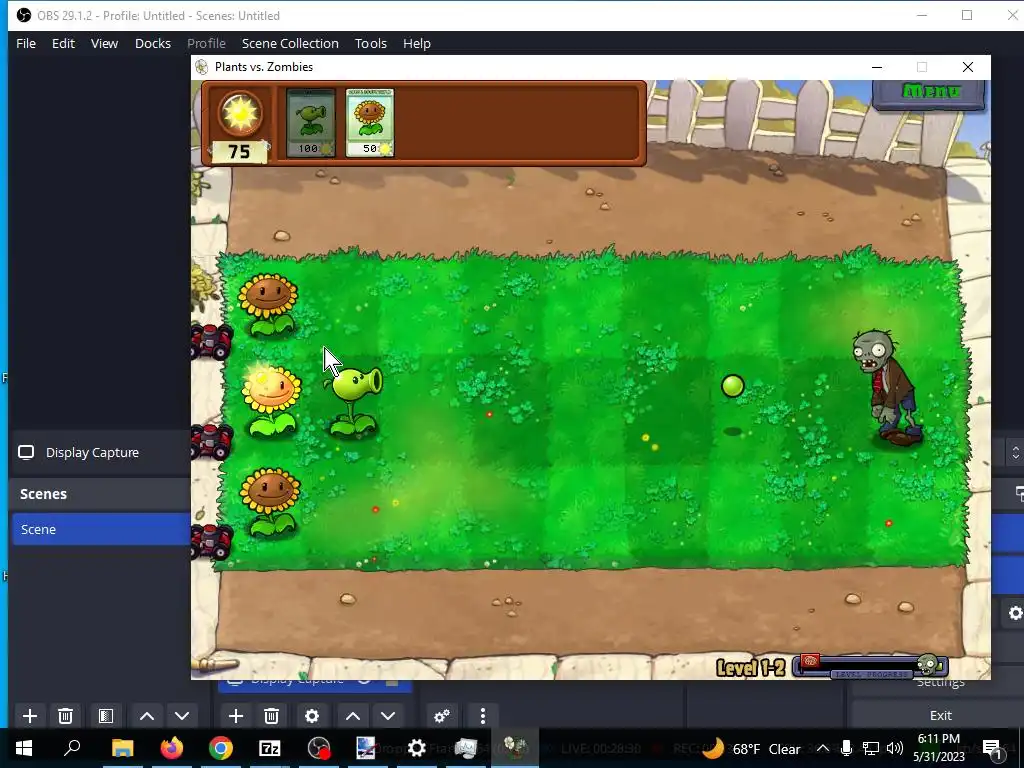This screenshot has height=768, width=1024.
Task: Open 7-Zip from the taskbar
Action: click(x=270, y=748)
